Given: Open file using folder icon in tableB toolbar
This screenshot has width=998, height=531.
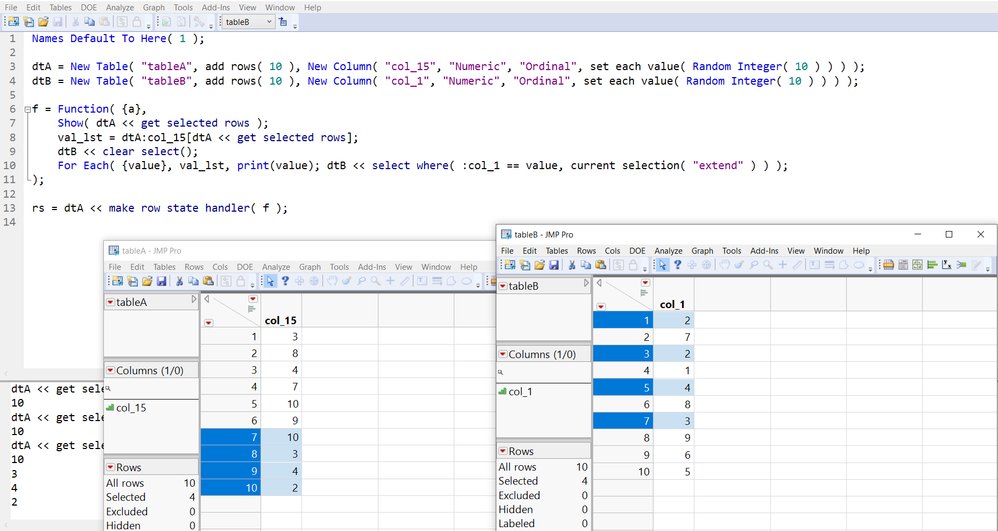Looking at the screenshot, I should click(x=539, y=265).
